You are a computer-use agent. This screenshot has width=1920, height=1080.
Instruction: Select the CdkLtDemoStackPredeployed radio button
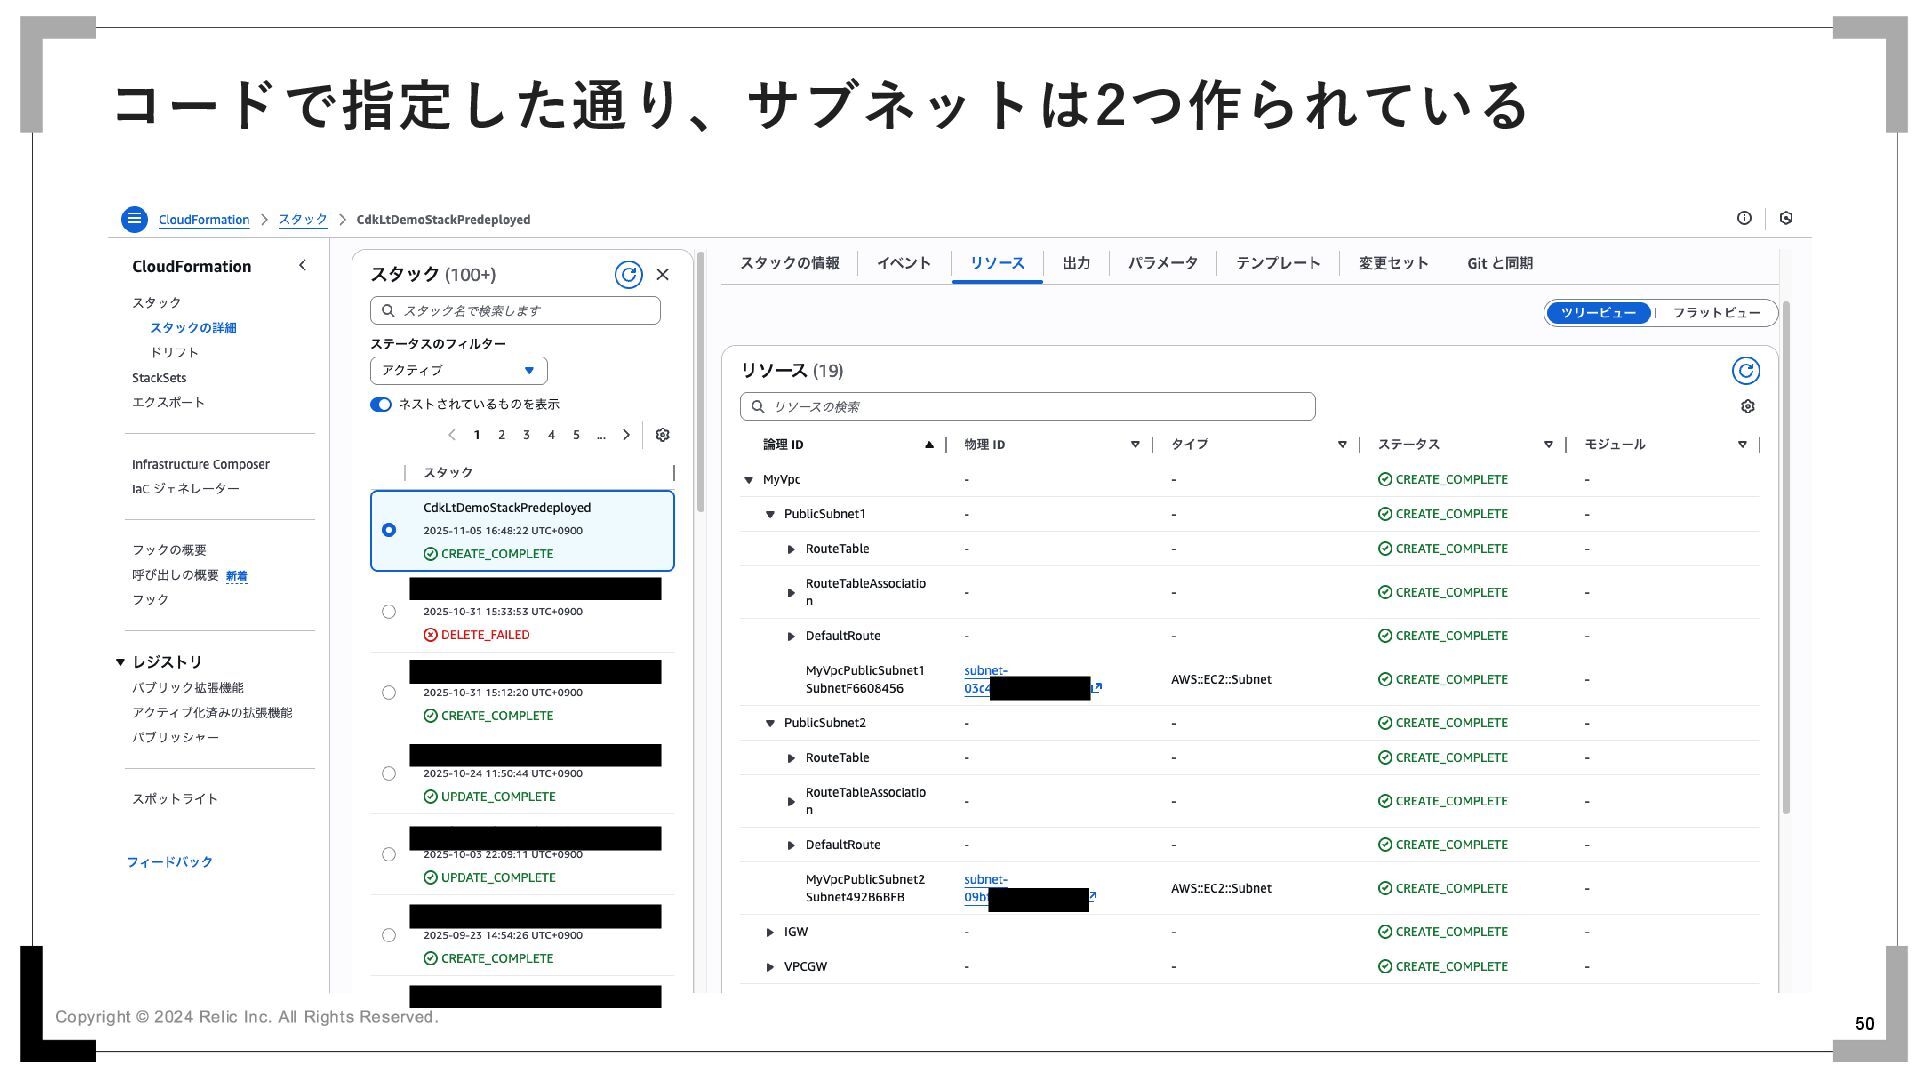389,530
